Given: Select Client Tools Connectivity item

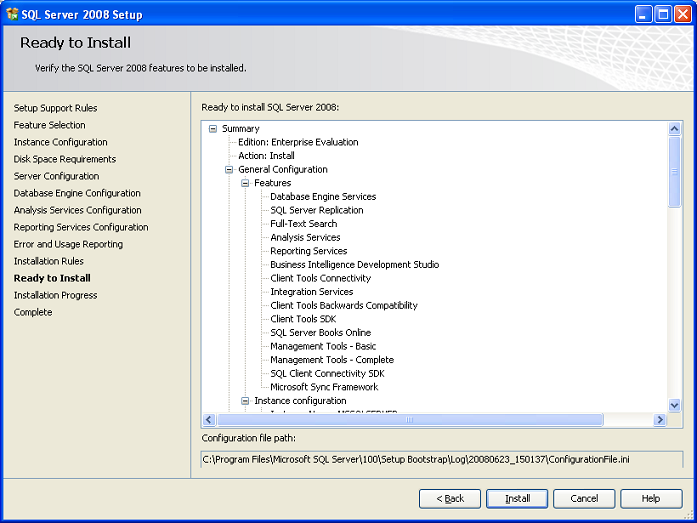Looking at the screenshot, I should click(320, 278).
